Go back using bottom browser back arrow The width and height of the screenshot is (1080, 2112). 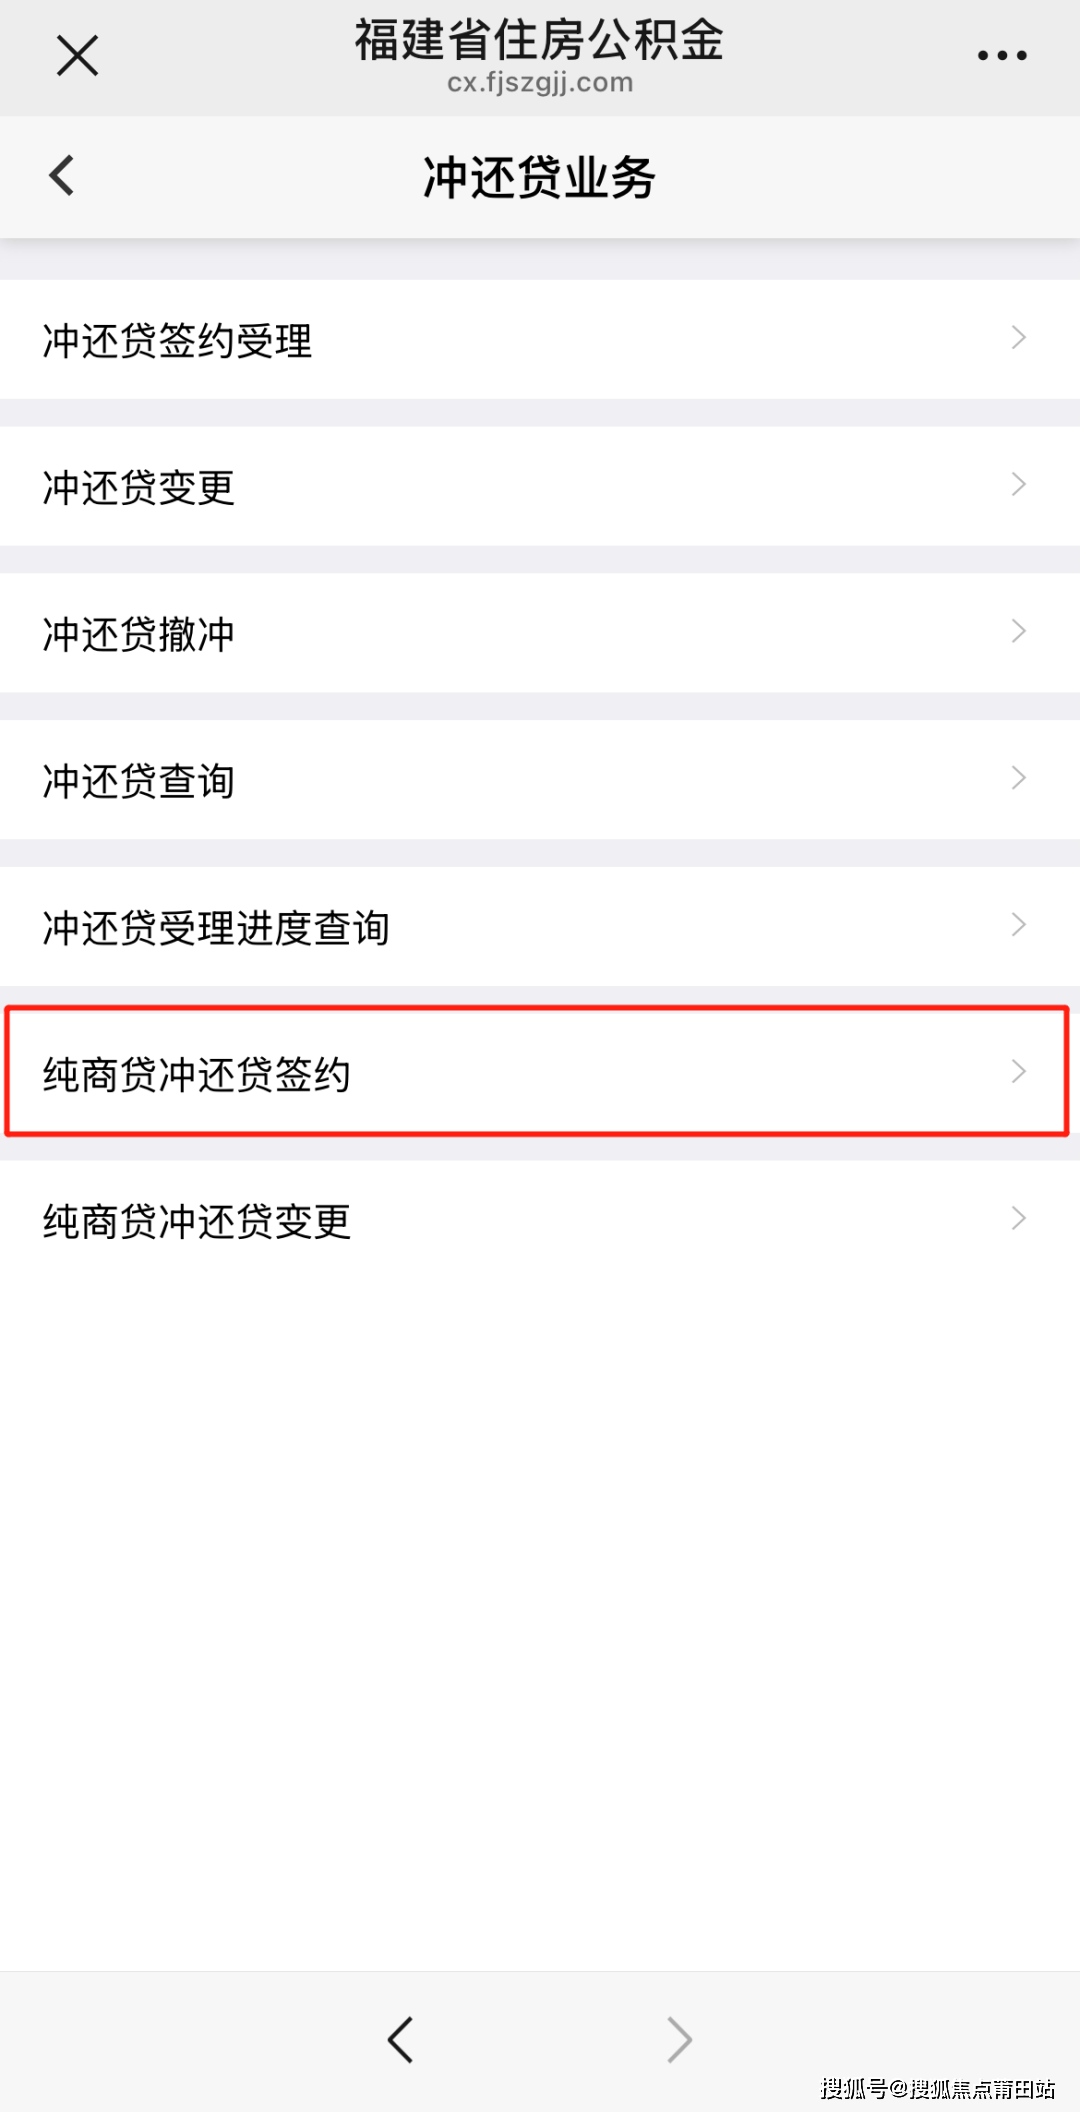(x=400, y=2039)
